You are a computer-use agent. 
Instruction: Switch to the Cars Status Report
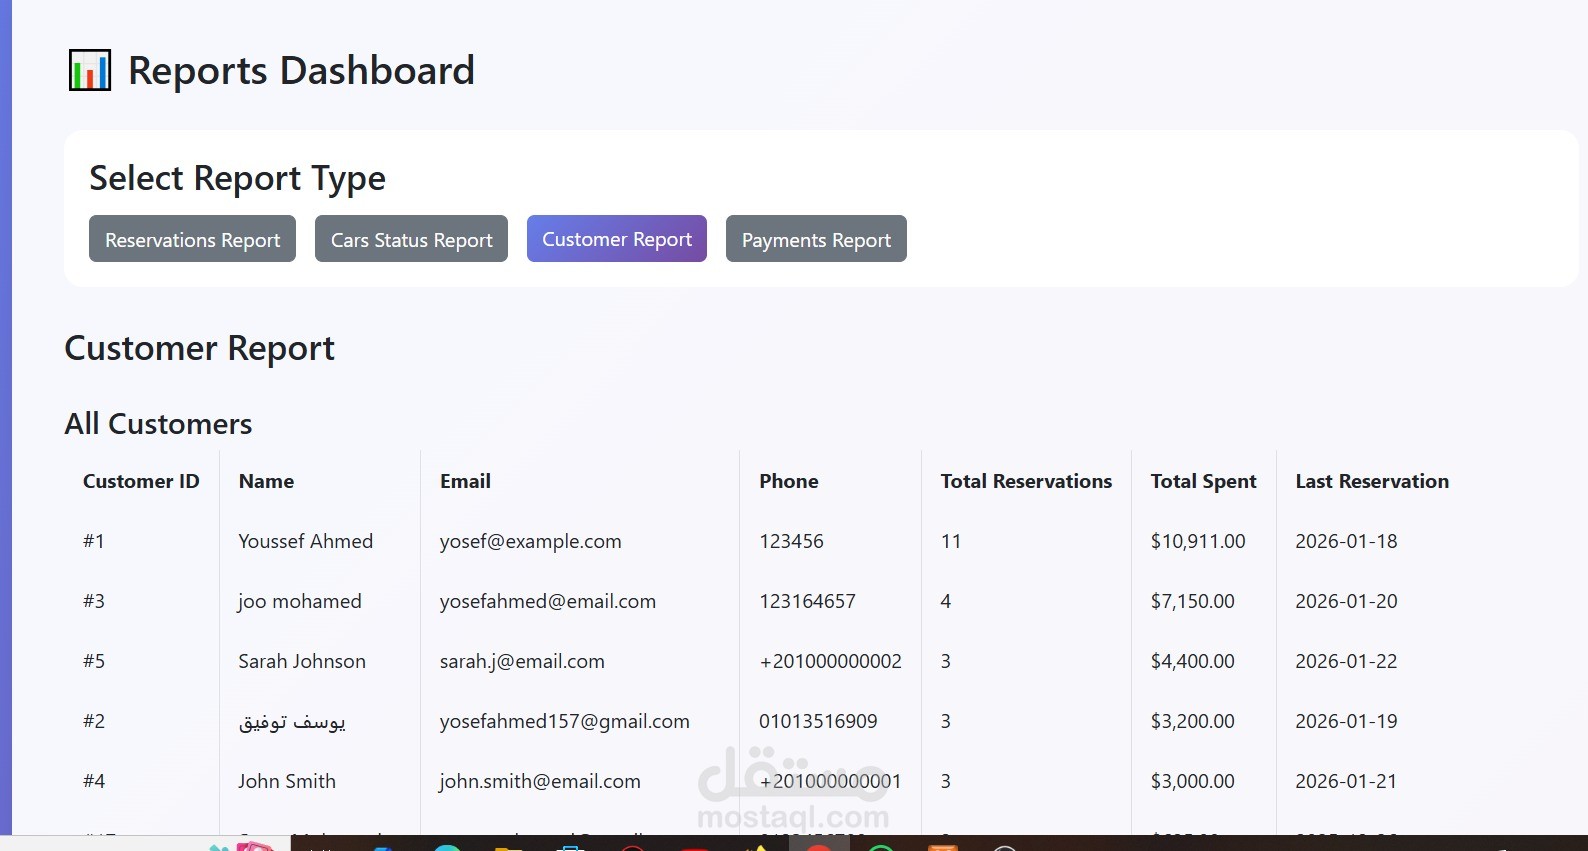[x=411, y=240]
